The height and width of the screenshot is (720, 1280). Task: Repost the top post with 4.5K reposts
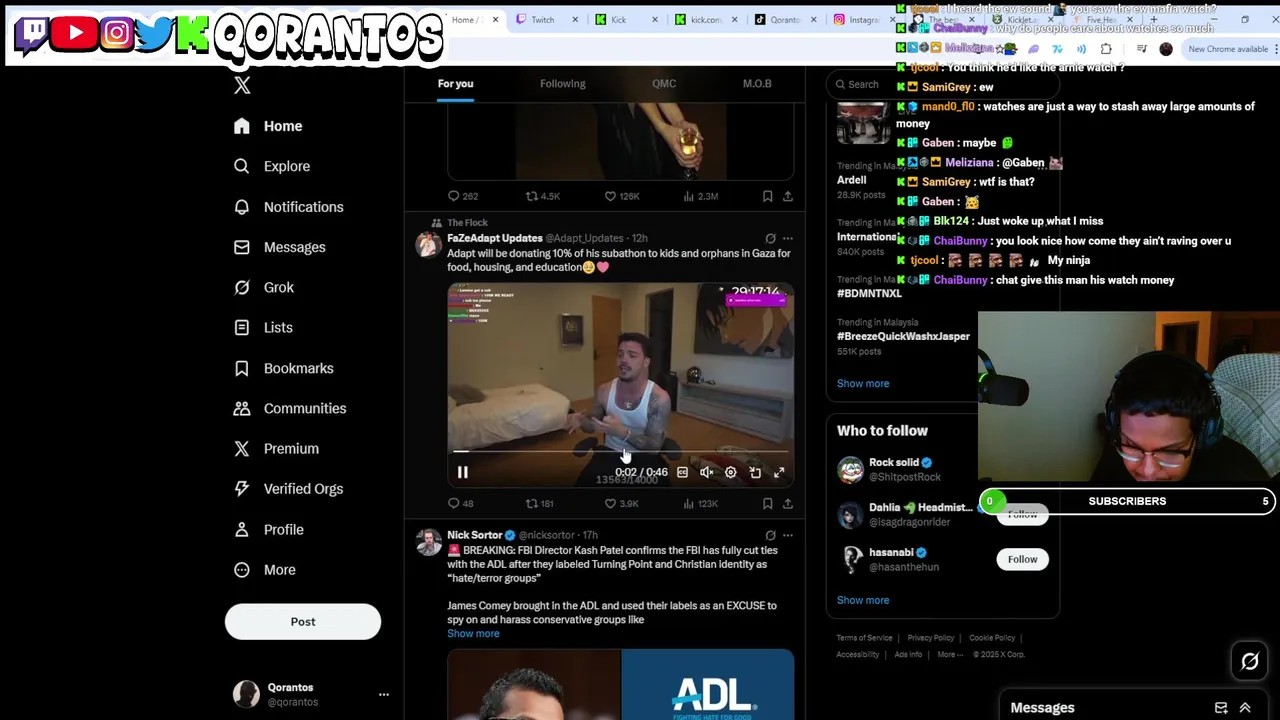click(x=543, y=196)
